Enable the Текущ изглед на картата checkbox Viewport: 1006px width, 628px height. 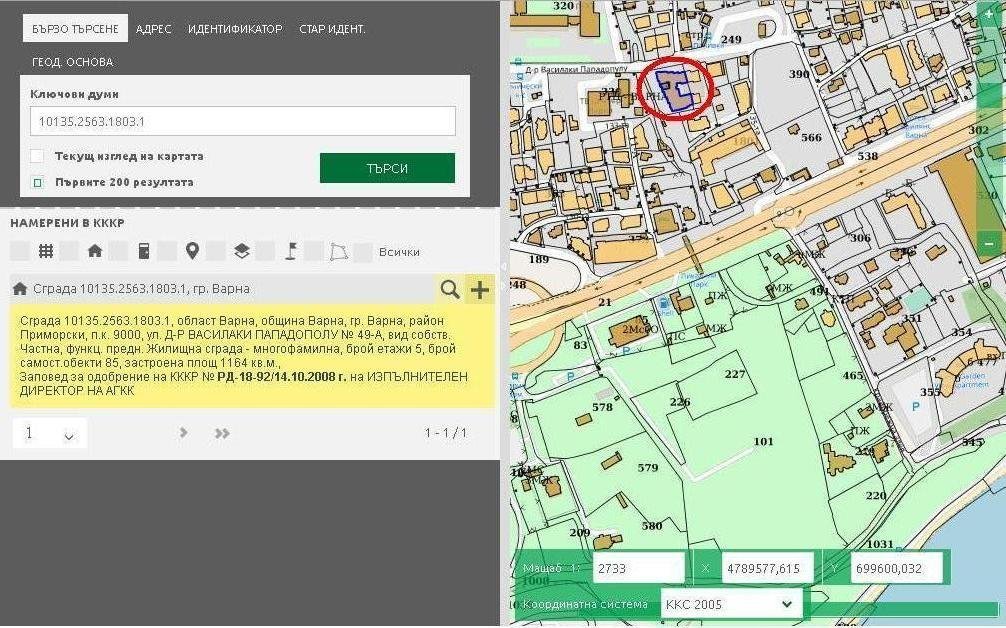[x=37, y=156]
